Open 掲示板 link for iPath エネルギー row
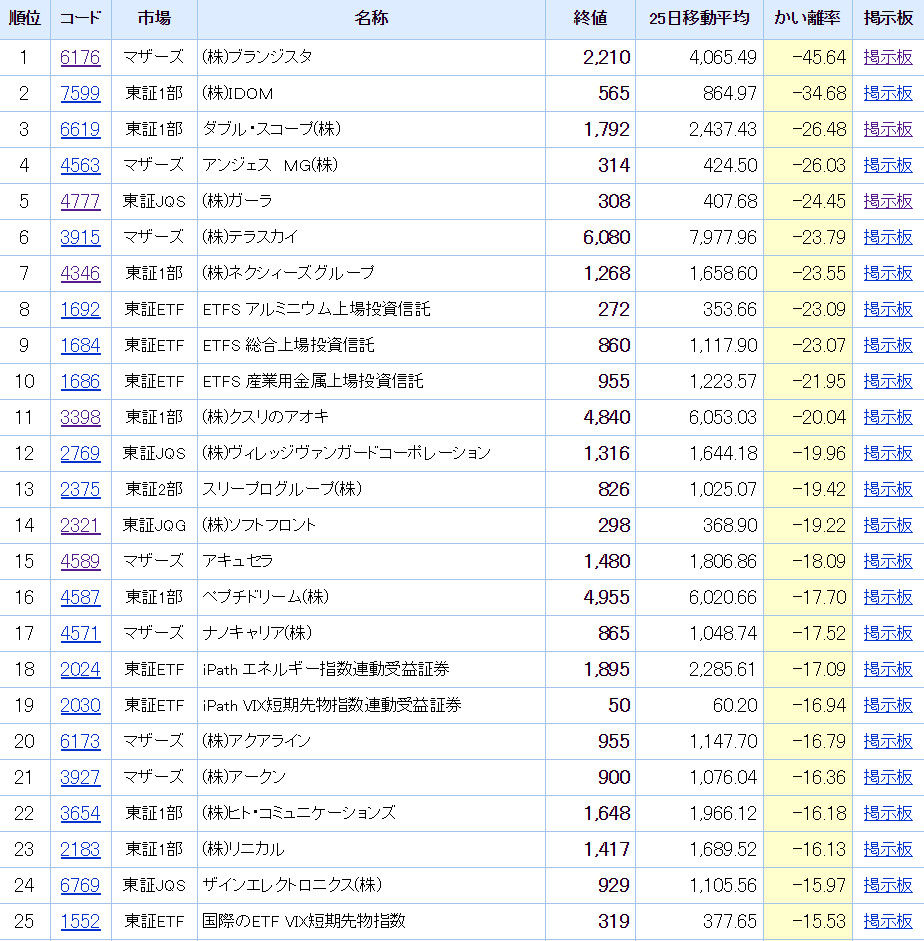Viewport: 924px width, 941px height. click(x=888, y=670)
